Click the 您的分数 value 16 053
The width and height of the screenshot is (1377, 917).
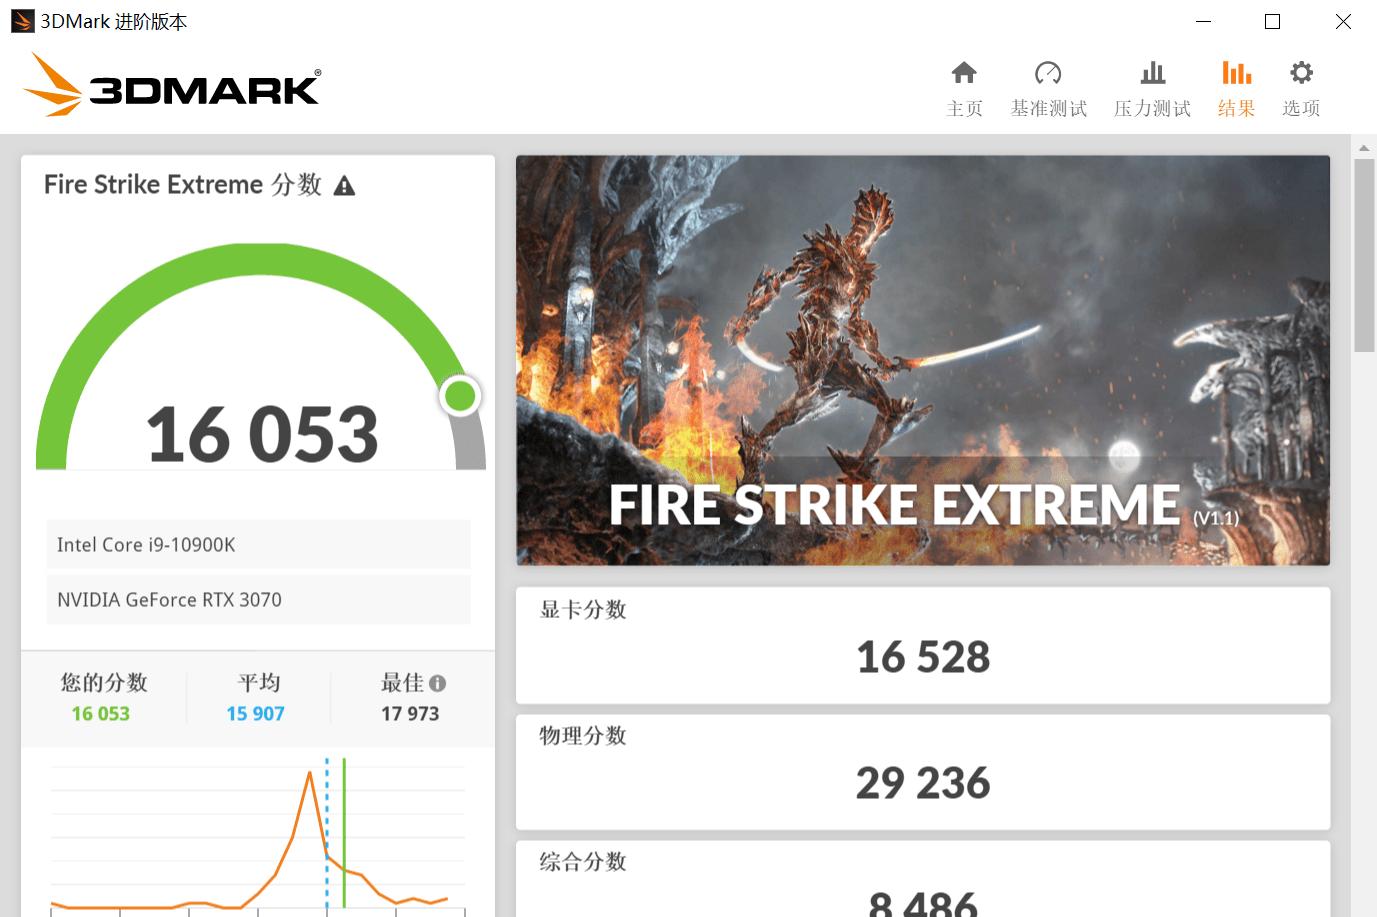point(100,714)
